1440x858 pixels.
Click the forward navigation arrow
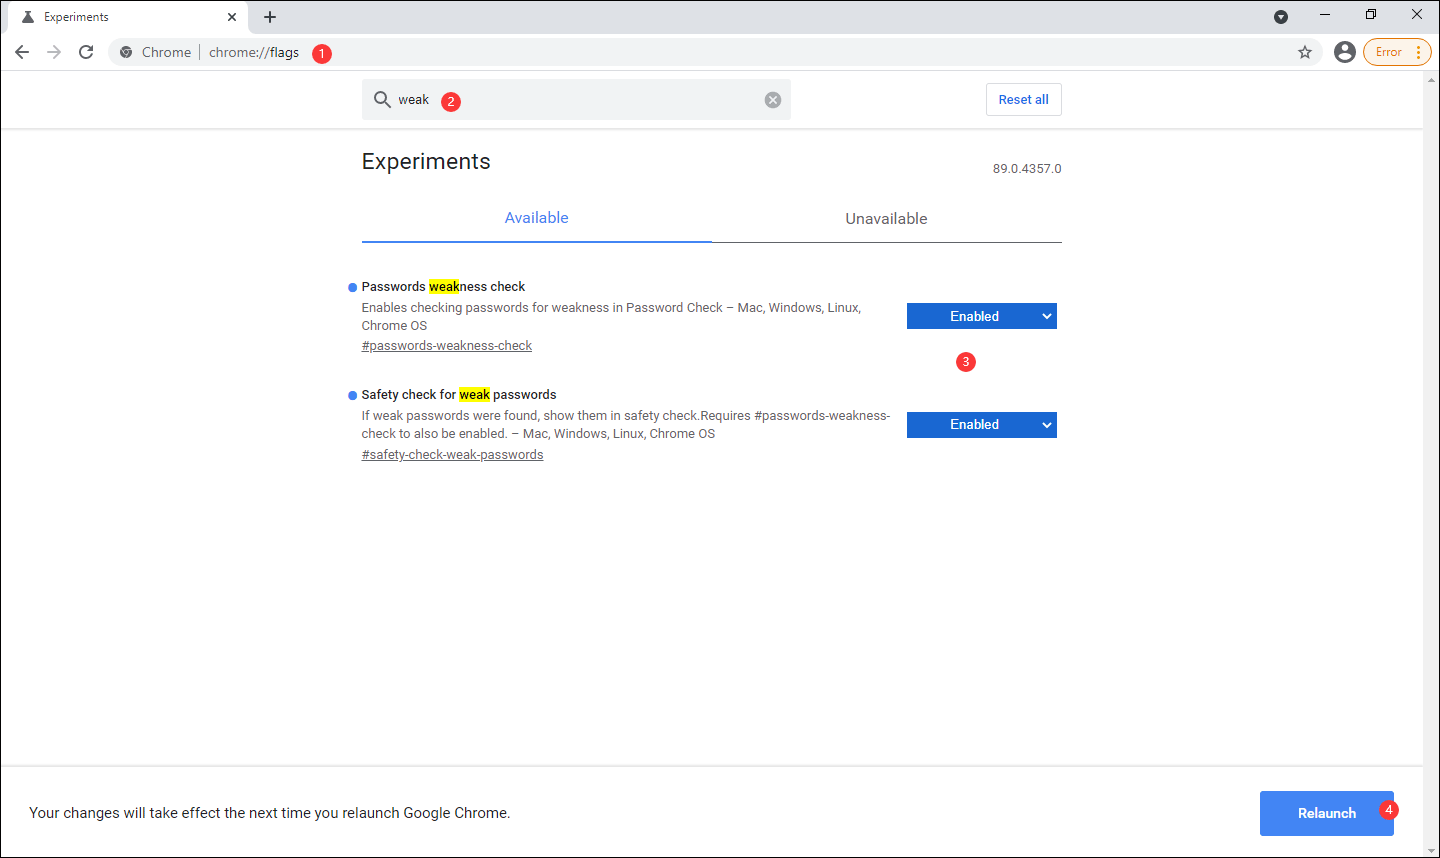coord(53,52)
